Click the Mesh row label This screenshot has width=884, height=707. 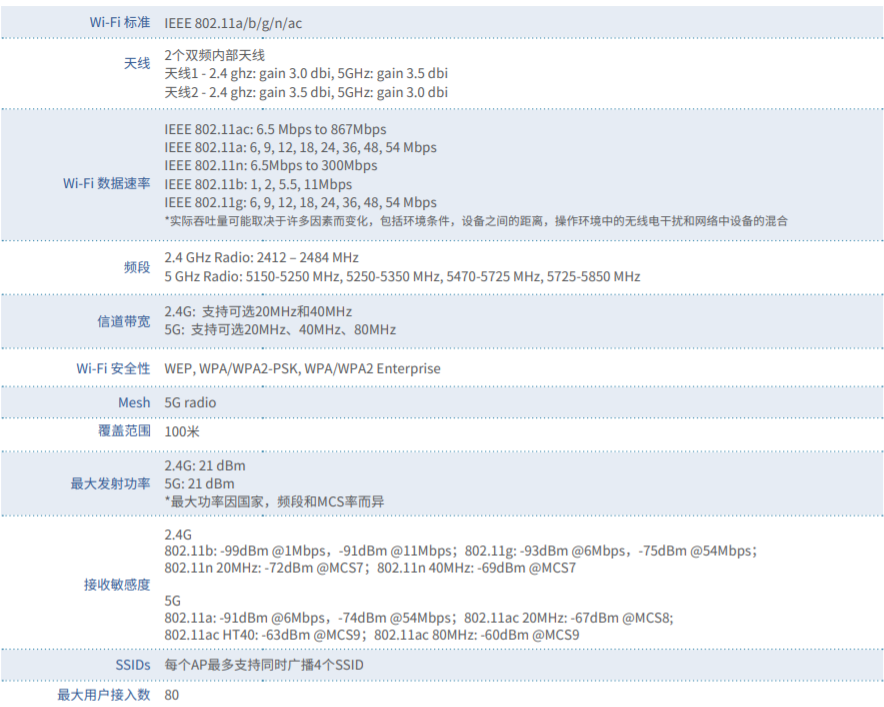pos(133,402)
